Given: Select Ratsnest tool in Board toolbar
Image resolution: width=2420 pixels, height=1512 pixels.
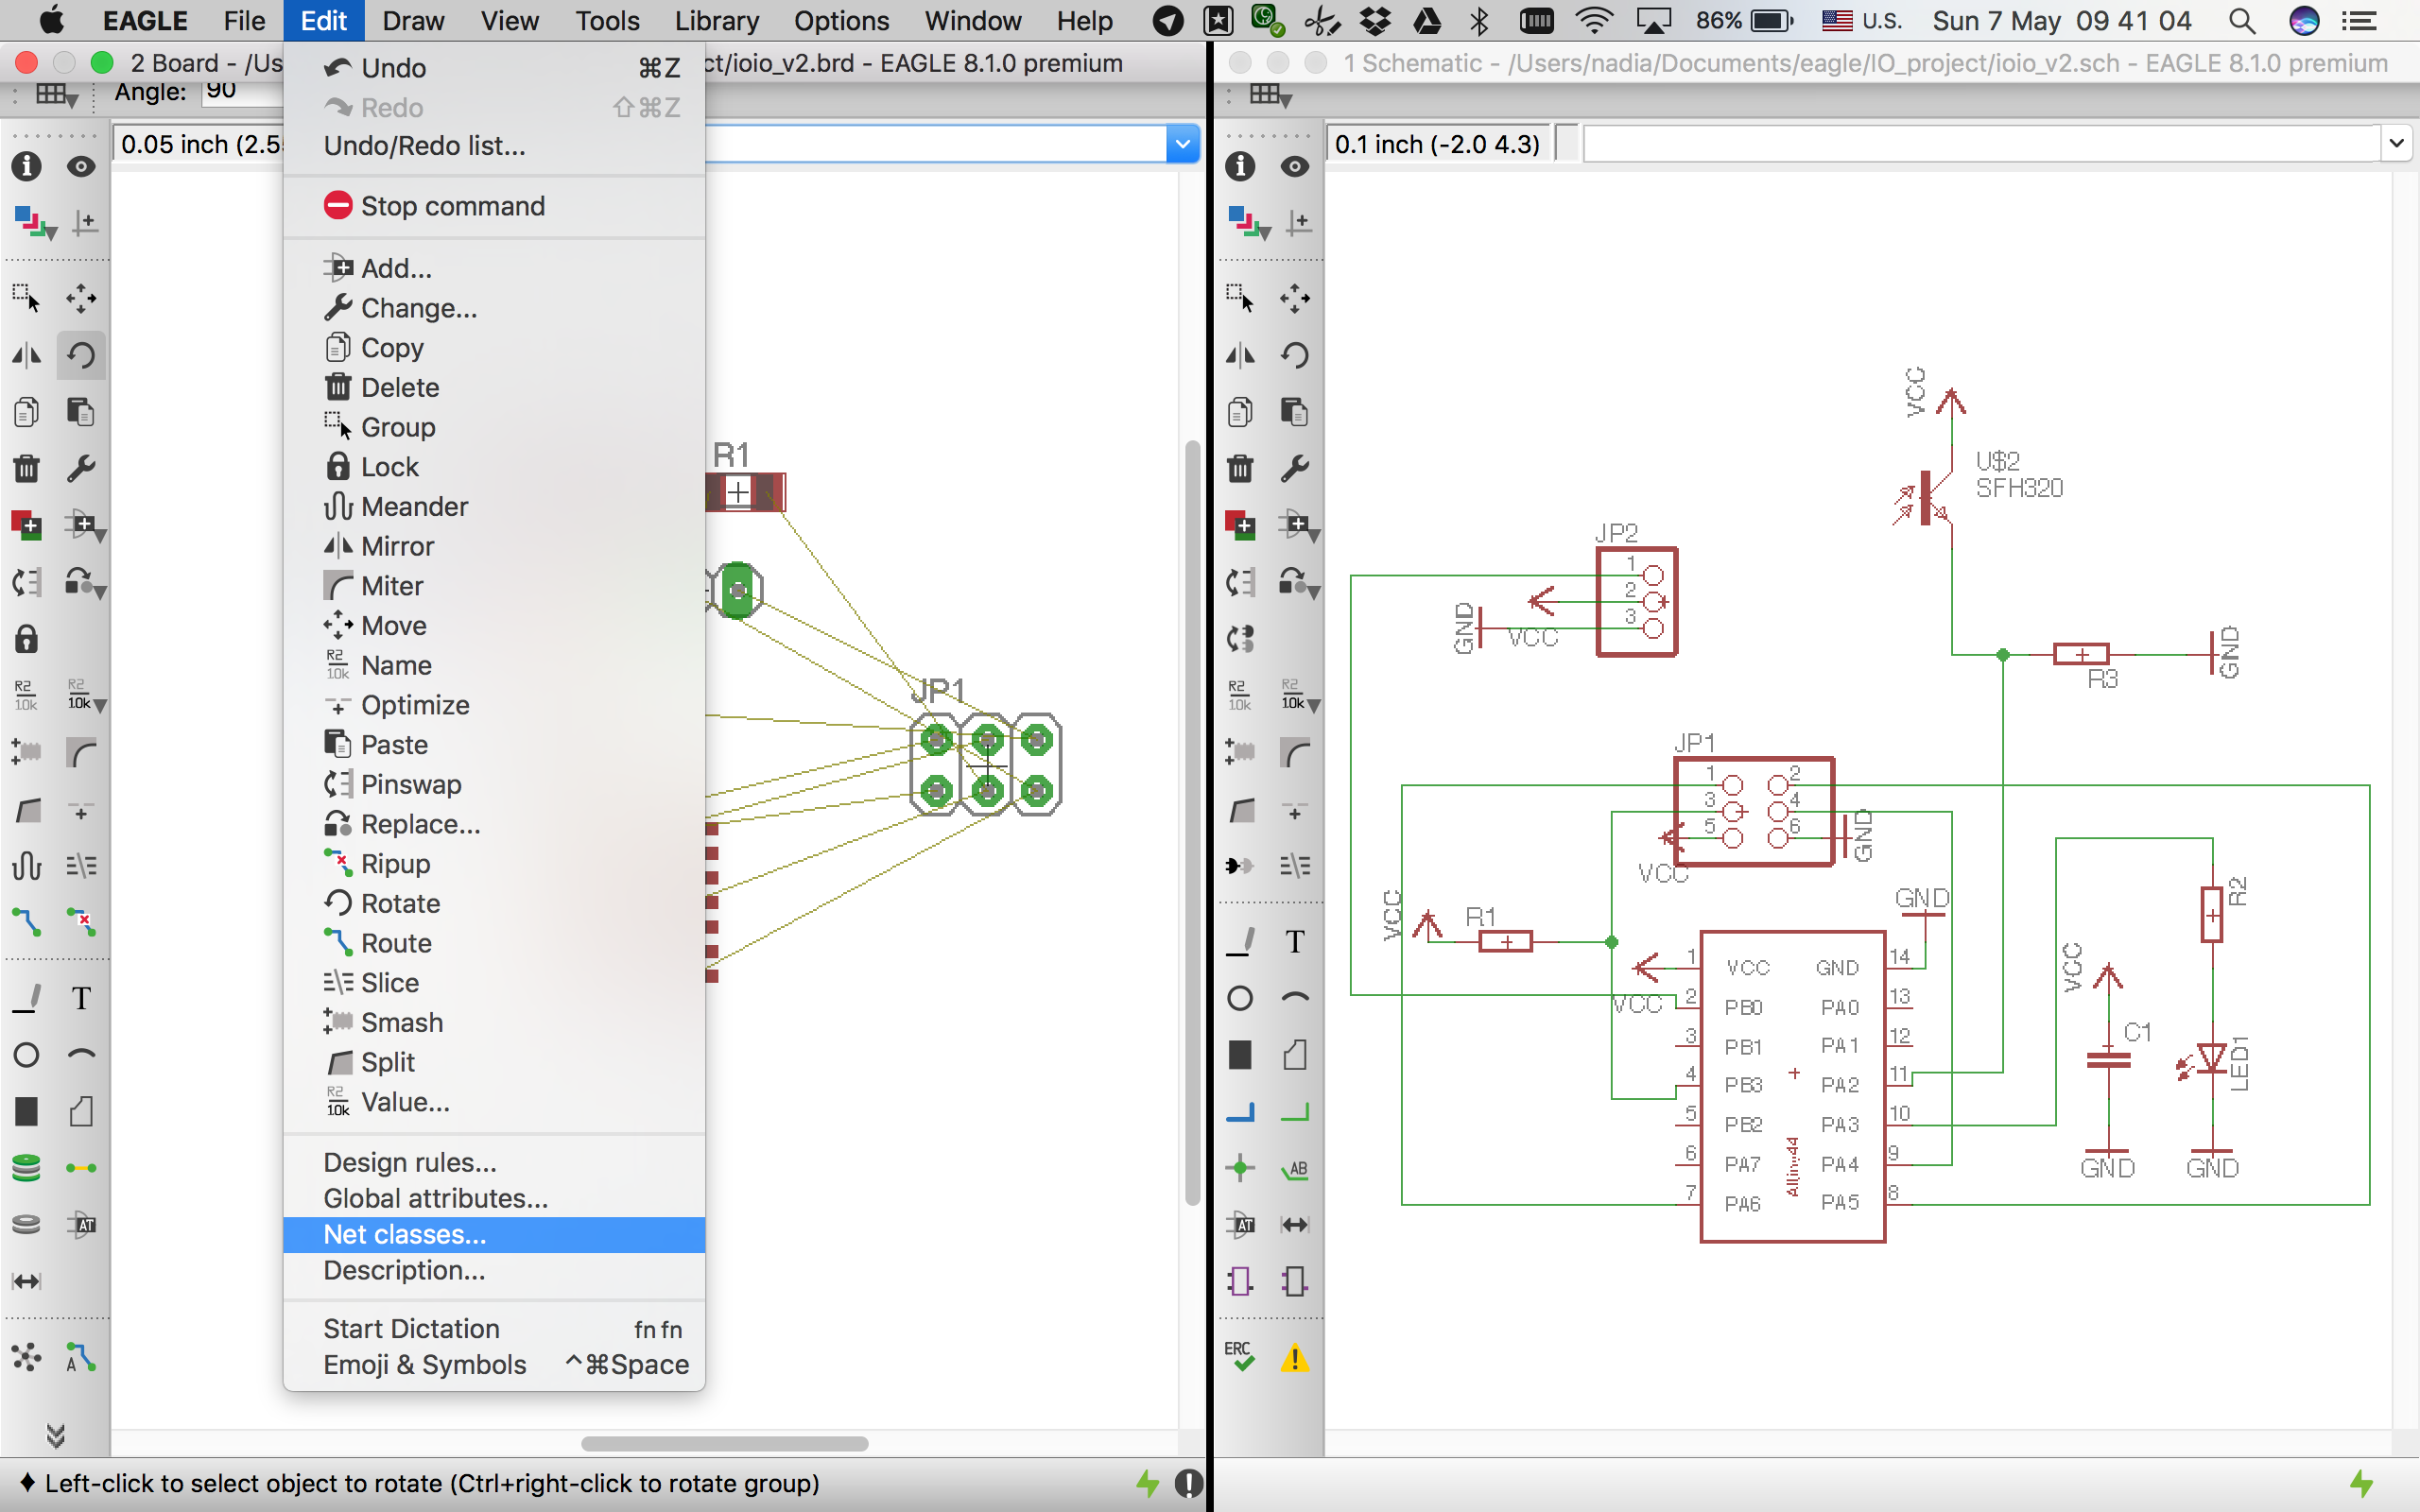Looking at the screenshot, I should [27, 1357].
